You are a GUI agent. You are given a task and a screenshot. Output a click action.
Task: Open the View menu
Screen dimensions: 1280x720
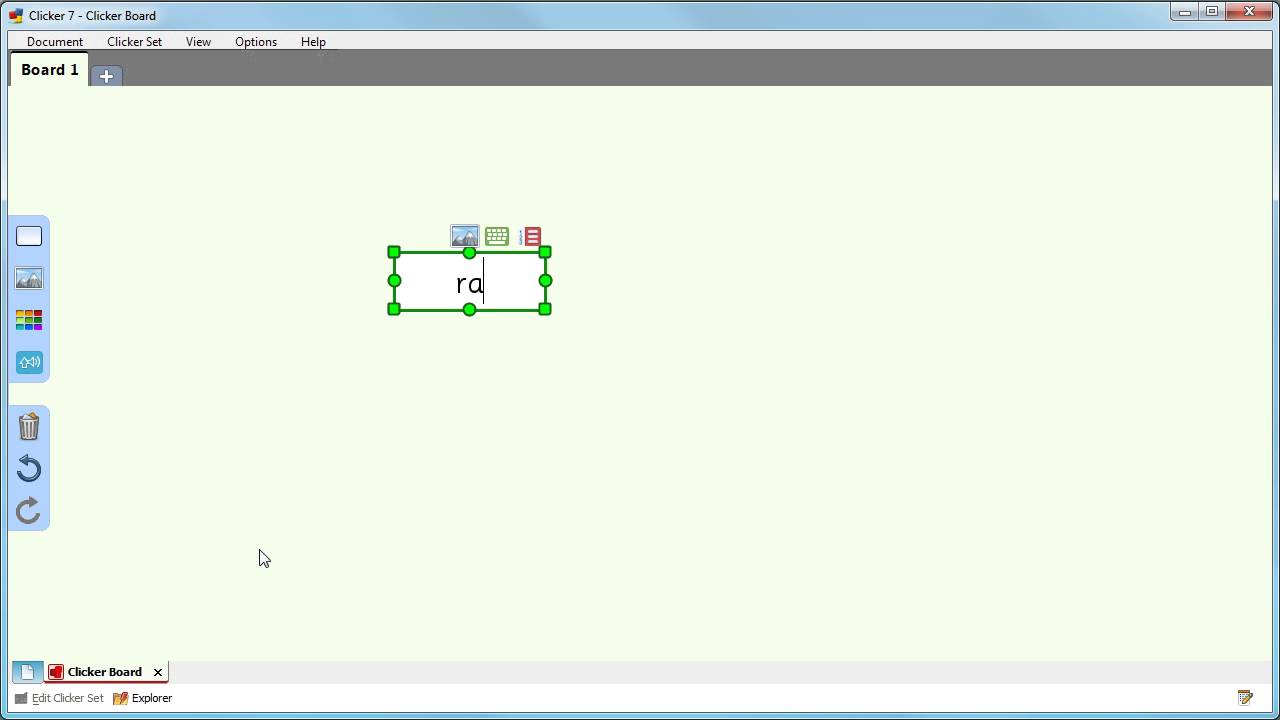[x=198, y=42]
